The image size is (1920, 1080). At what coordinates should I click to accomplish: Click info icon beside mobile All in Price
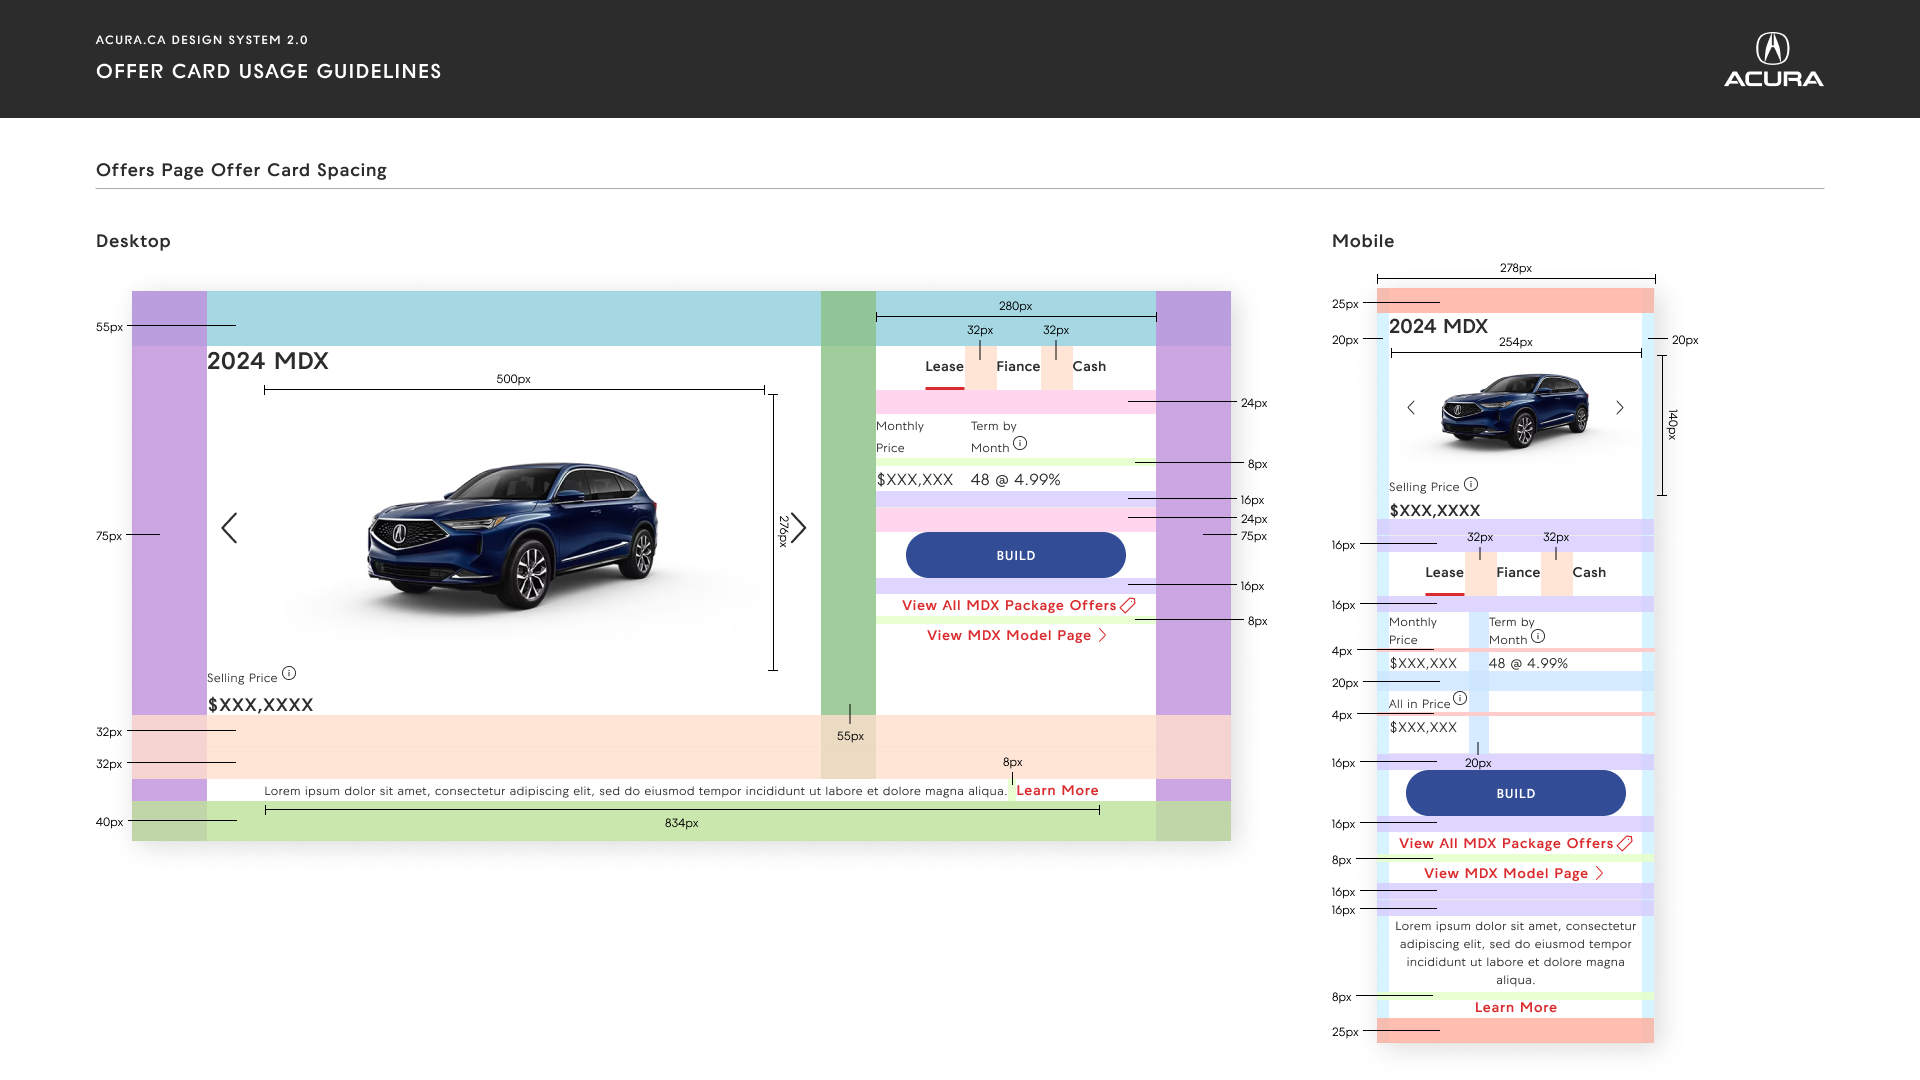(1460, 699)
